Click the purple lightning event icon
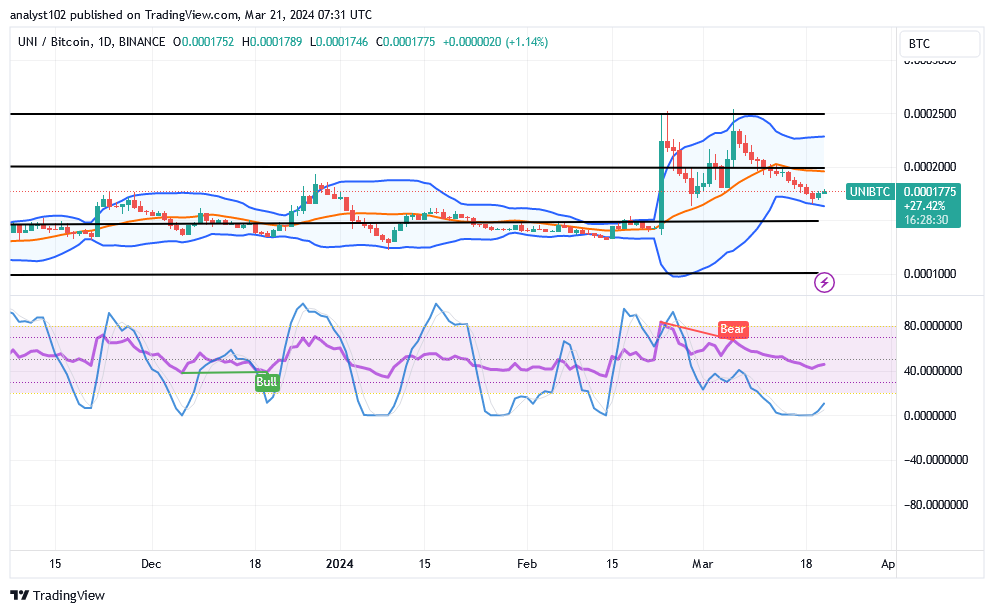The height and width of the screenshot is (613, 994). point(824,282)
